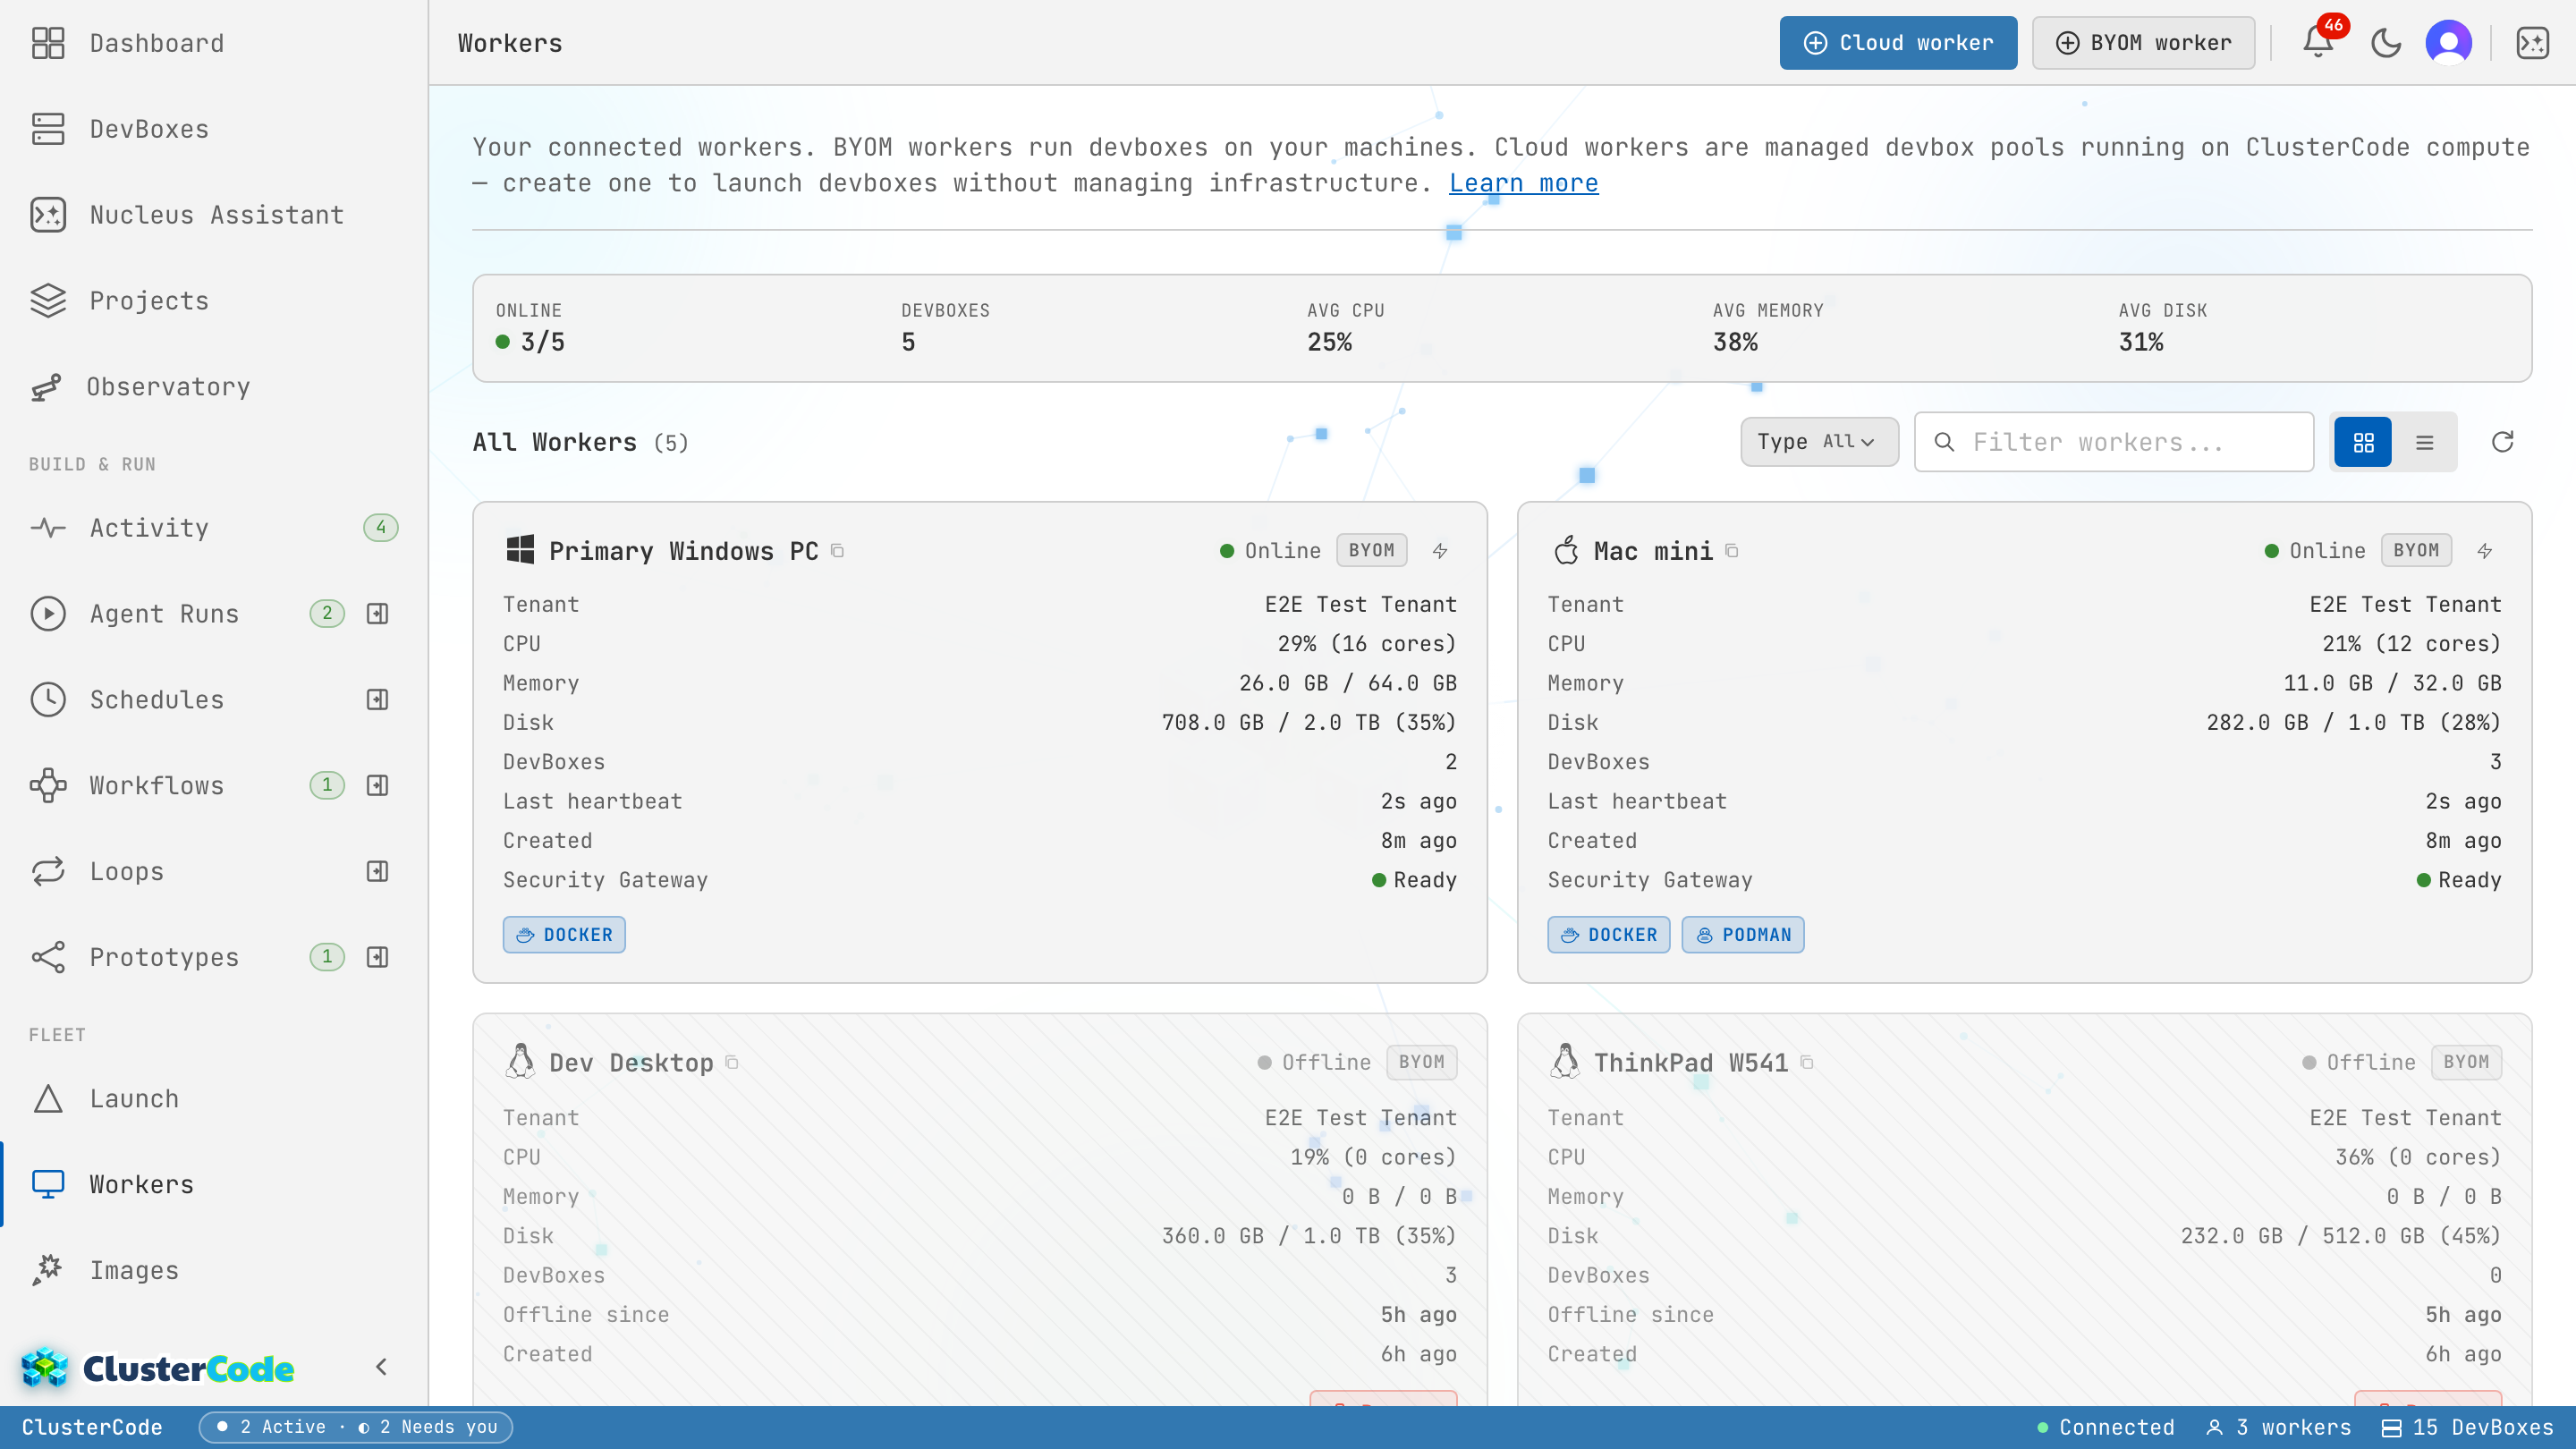Refresh the workers list
The image size is (2576, 1449).
pyautogui.click(x=2502, y=442)
